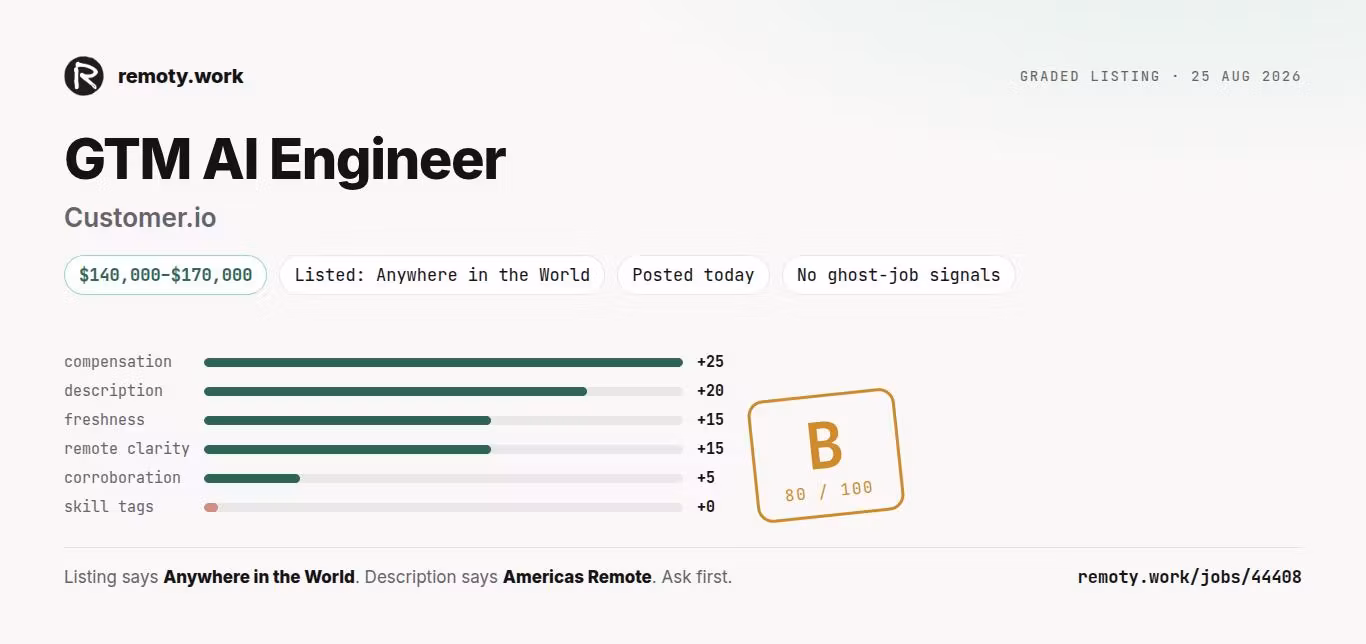Screen dimensions: 1366x644
Task: Click the remoty.work round R logo
Action: (x=84, y=76)
